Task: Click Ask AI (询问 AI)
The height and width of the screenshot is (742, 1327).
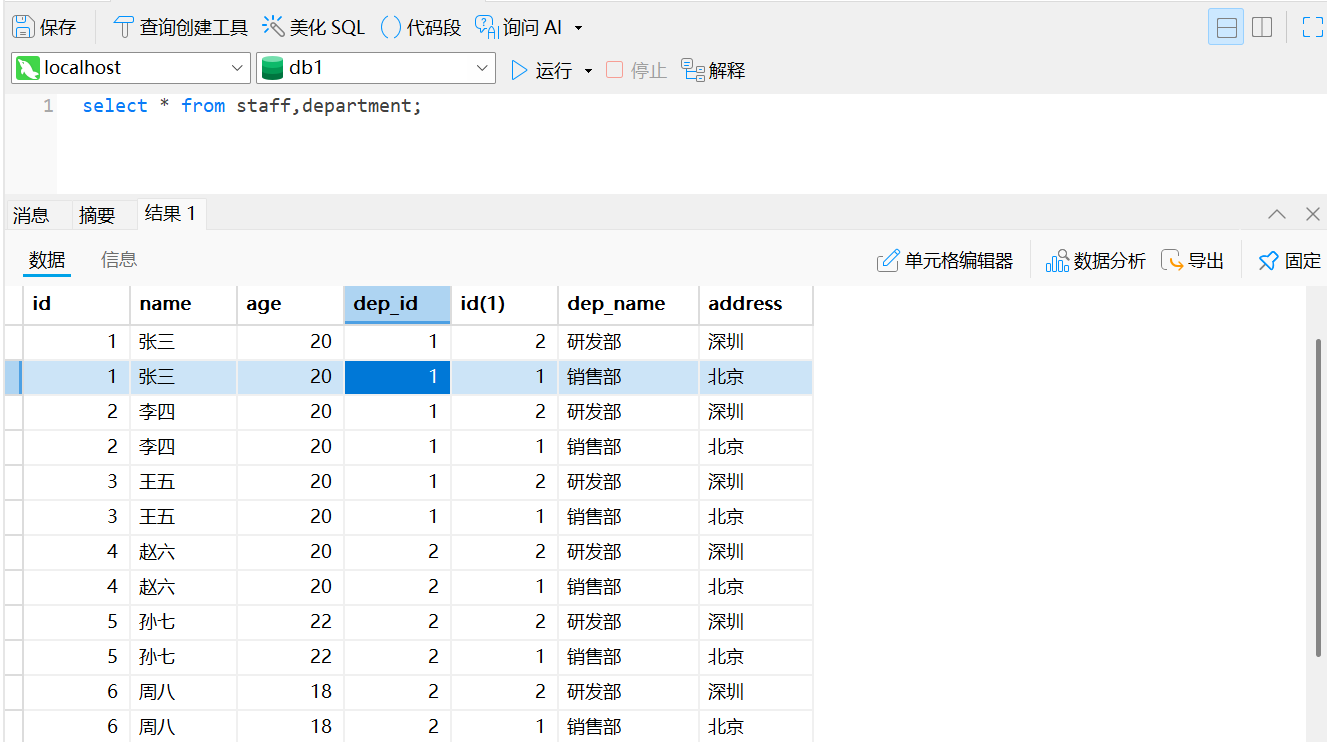Action: click(519, 27)
